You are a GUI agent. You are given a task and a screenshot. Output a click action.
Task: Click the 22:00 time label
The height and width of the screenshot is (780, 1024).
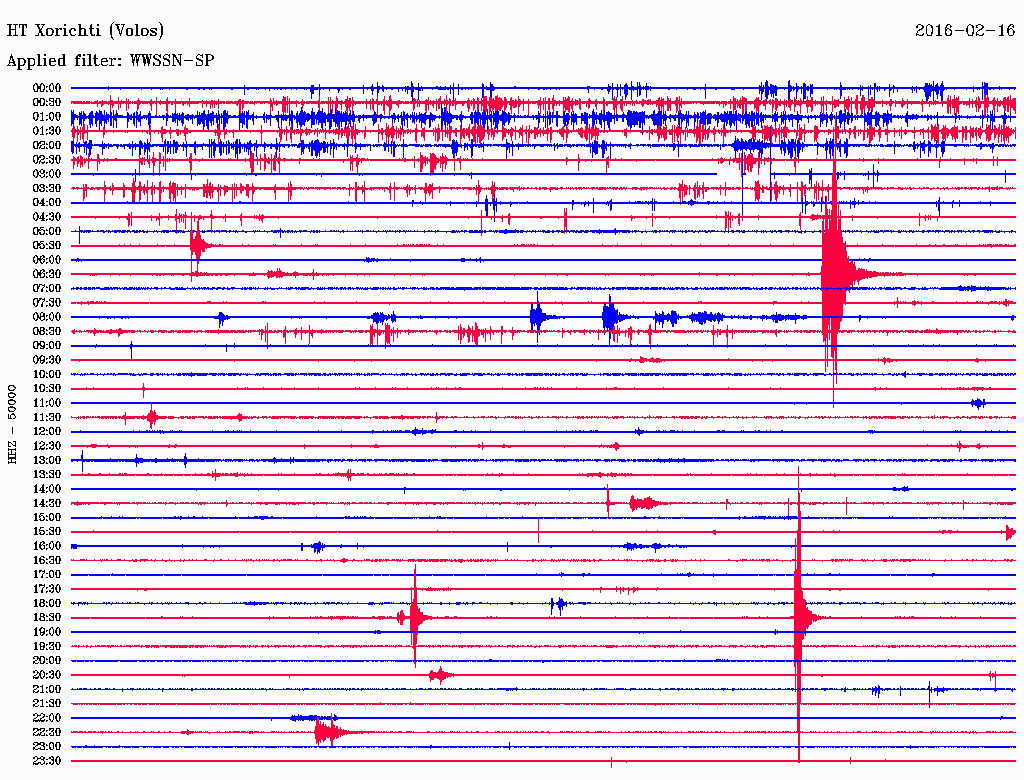47,718
